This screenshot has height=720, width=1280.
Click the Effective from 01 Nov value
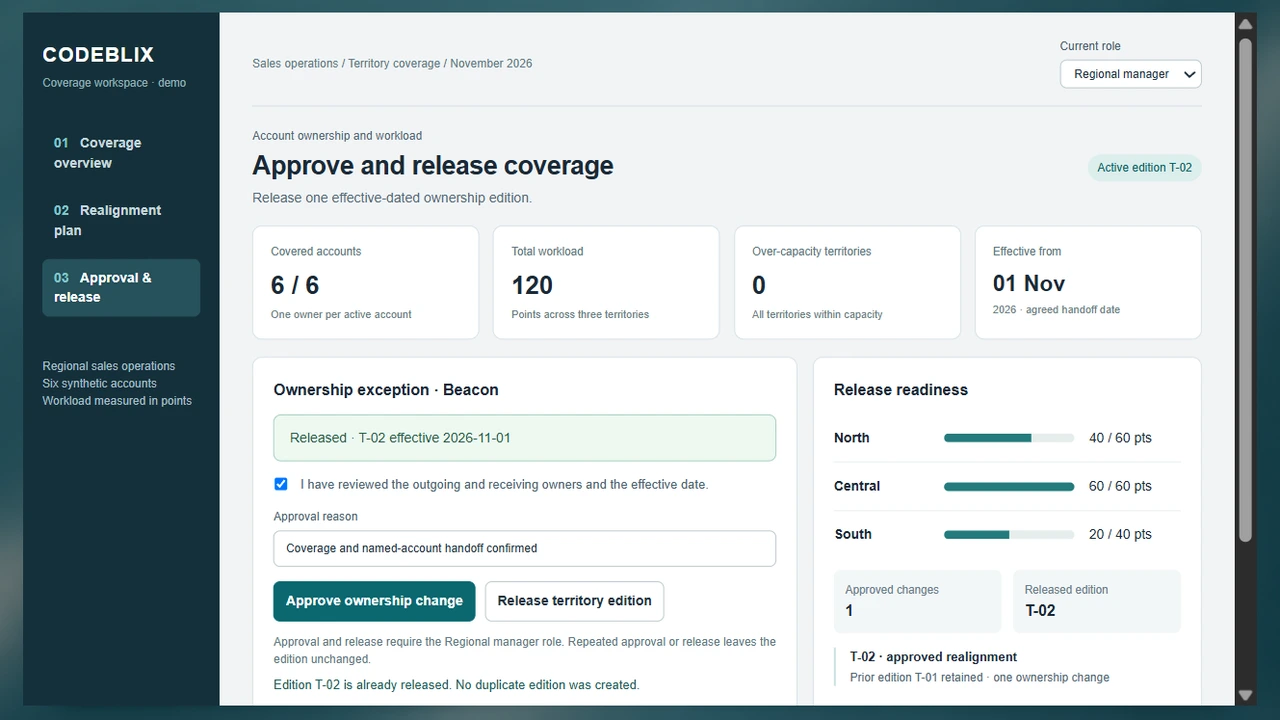pyautogui.click(x=1029, y=283)
